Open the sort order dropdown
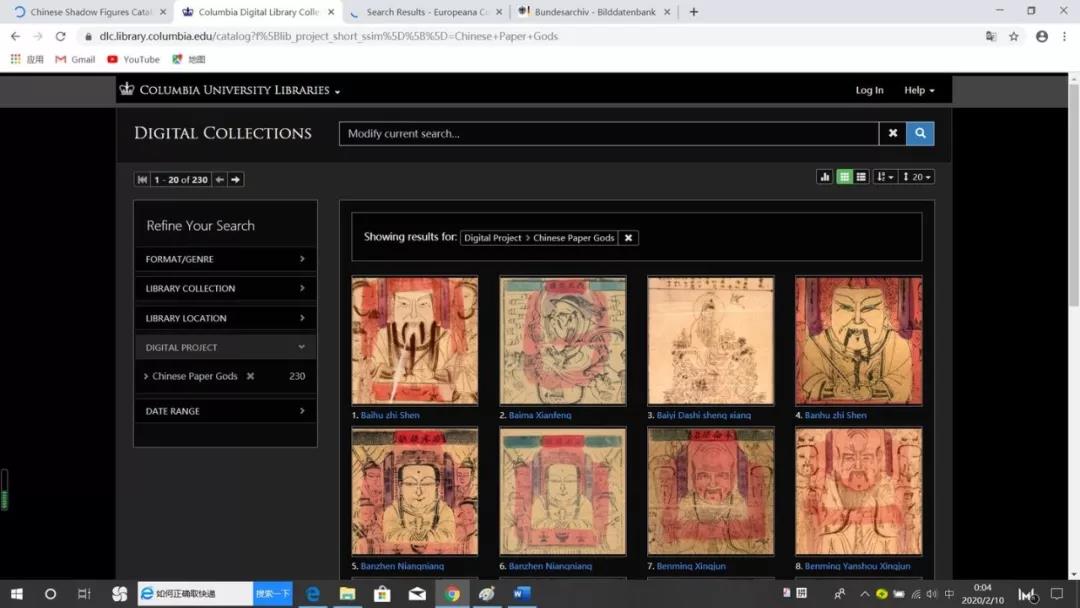 pyautogui.click(x=886, y=177)
